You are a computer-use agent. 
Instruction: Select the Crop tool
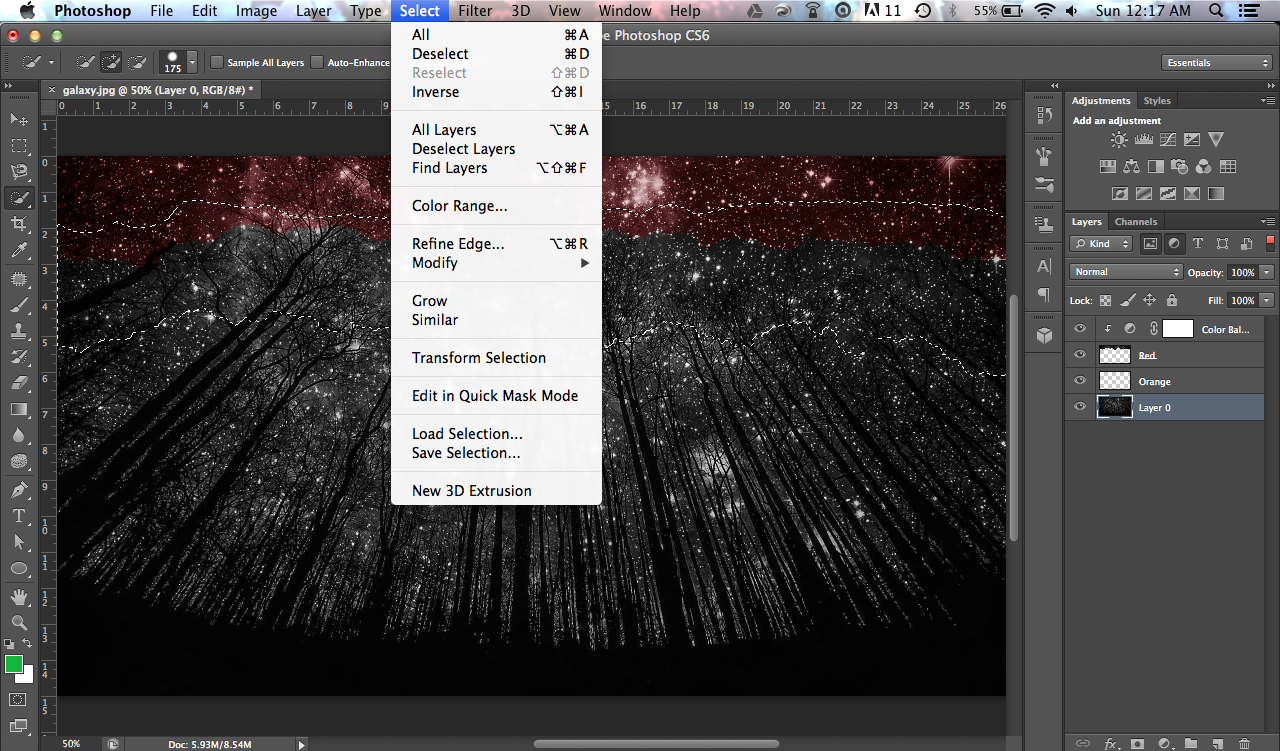(19, 224)
